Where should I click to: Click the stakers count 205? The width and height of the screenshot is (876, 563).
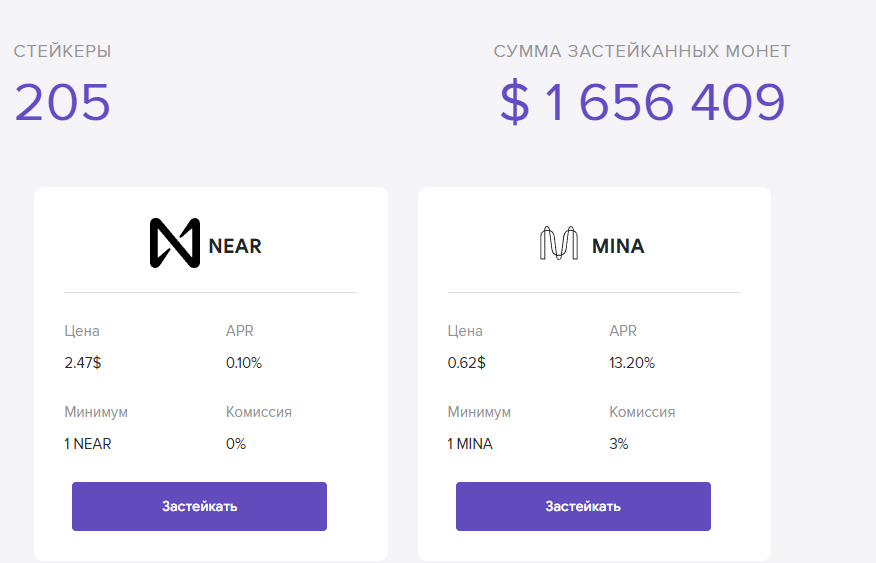click(62, 102)
